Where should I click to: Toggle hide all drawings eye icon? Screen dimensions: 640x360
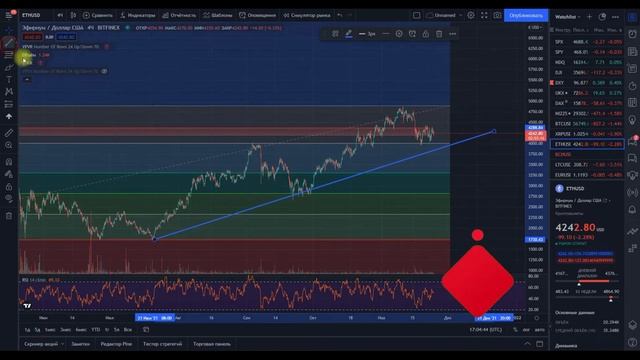pos(9,199)
